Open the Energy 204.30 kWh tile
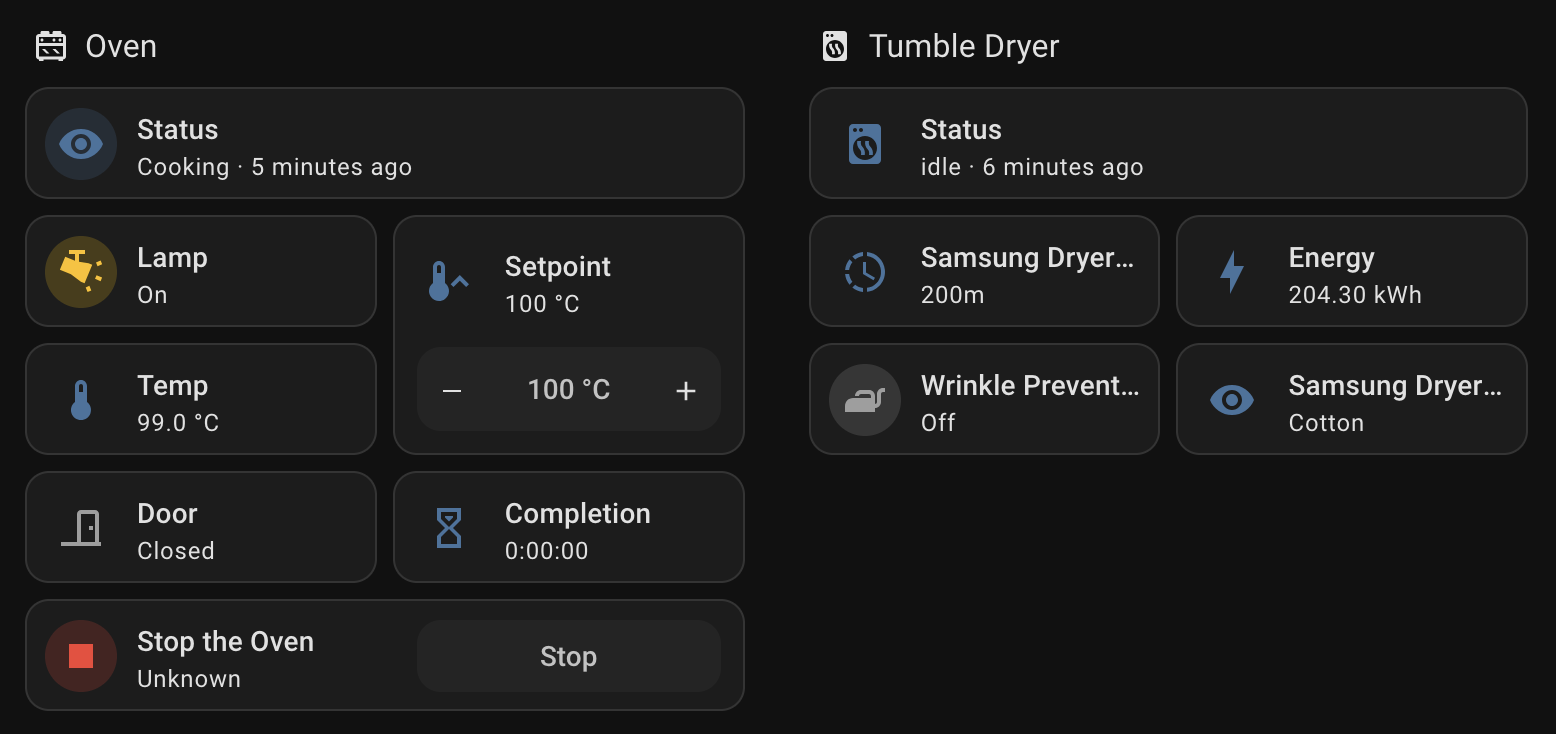The height and width of the screenshot is (734, 1556). (1352, 271)
